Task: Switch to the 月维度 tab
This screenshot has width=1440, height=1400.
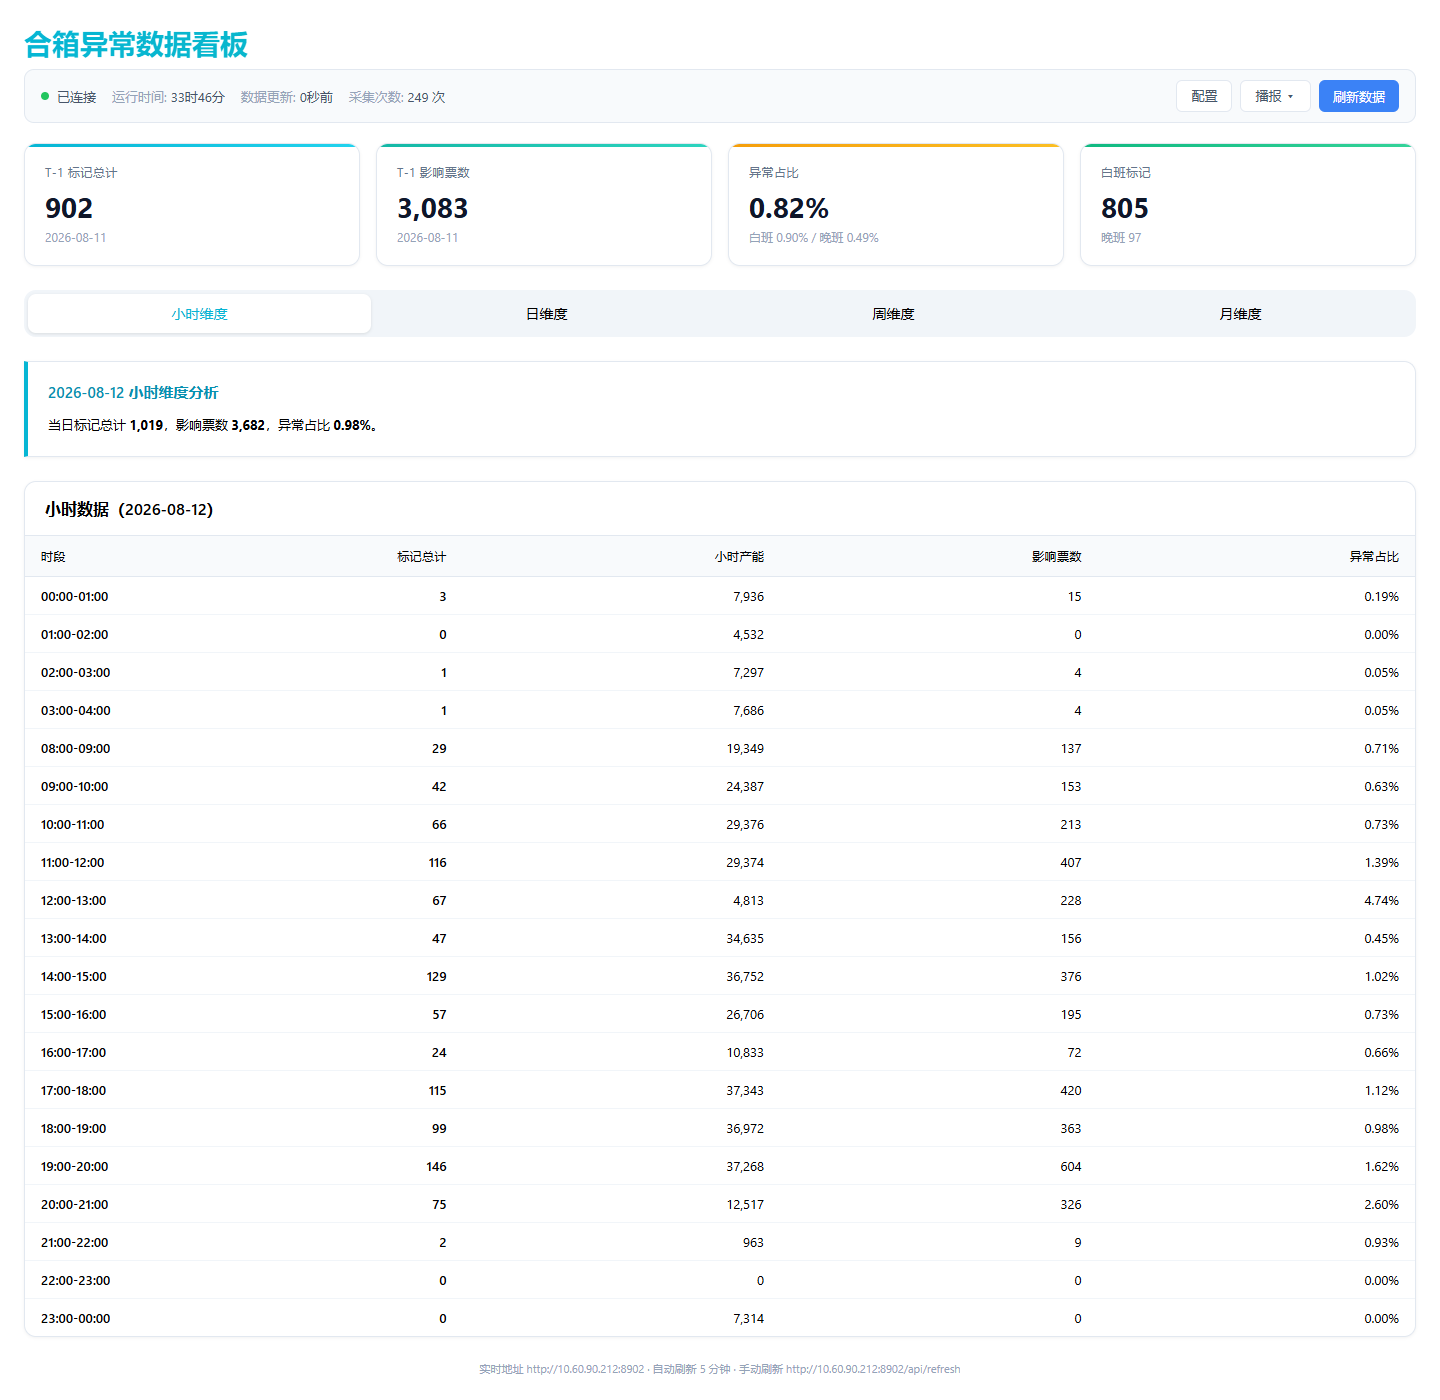Action: 1240,314
